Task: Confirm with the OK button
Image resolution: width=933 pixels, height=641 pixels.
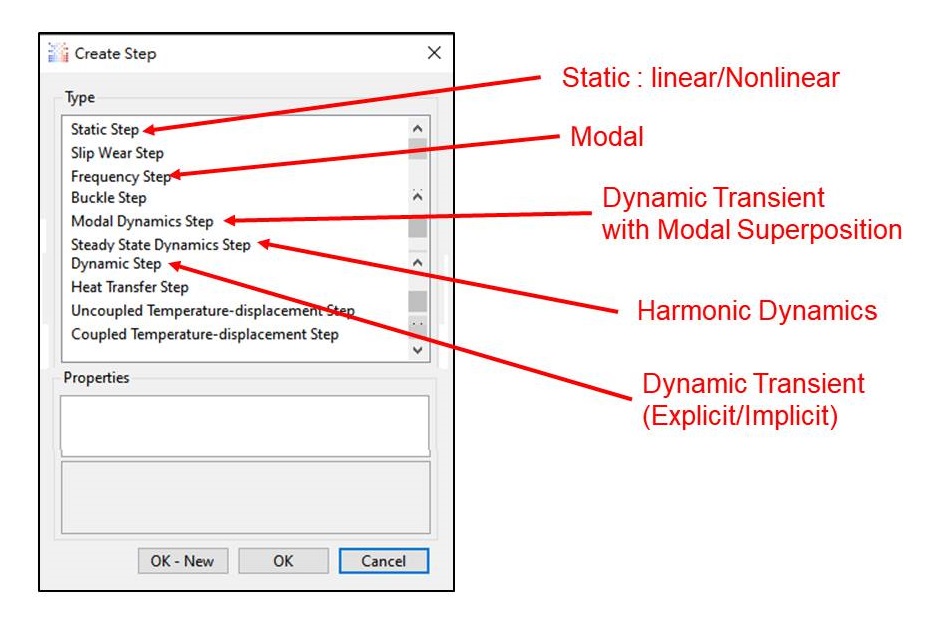Action: click(283, 561)
